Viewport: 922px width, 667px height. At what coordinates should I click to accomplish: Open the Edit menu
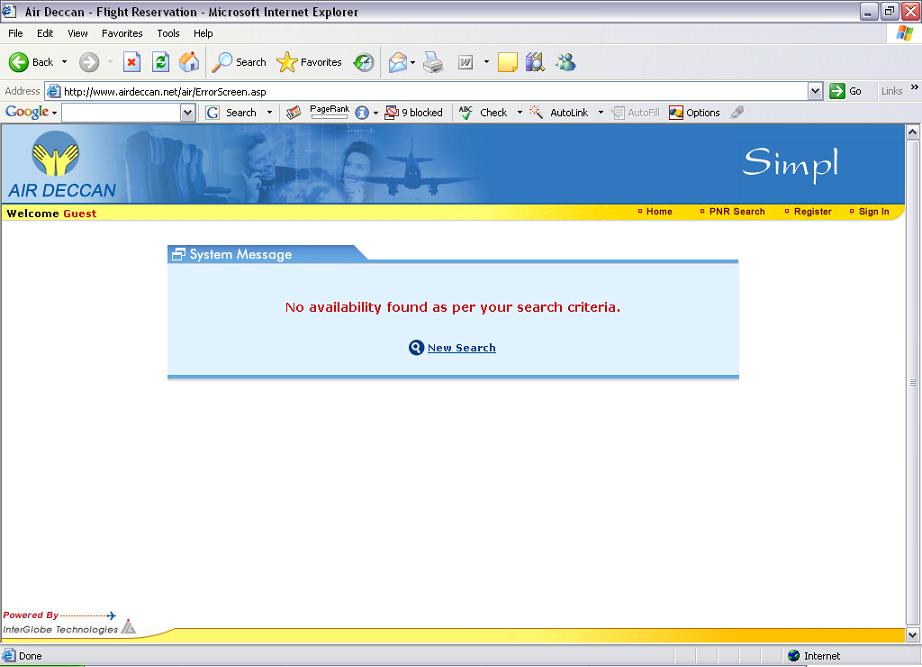click(45, 34)
